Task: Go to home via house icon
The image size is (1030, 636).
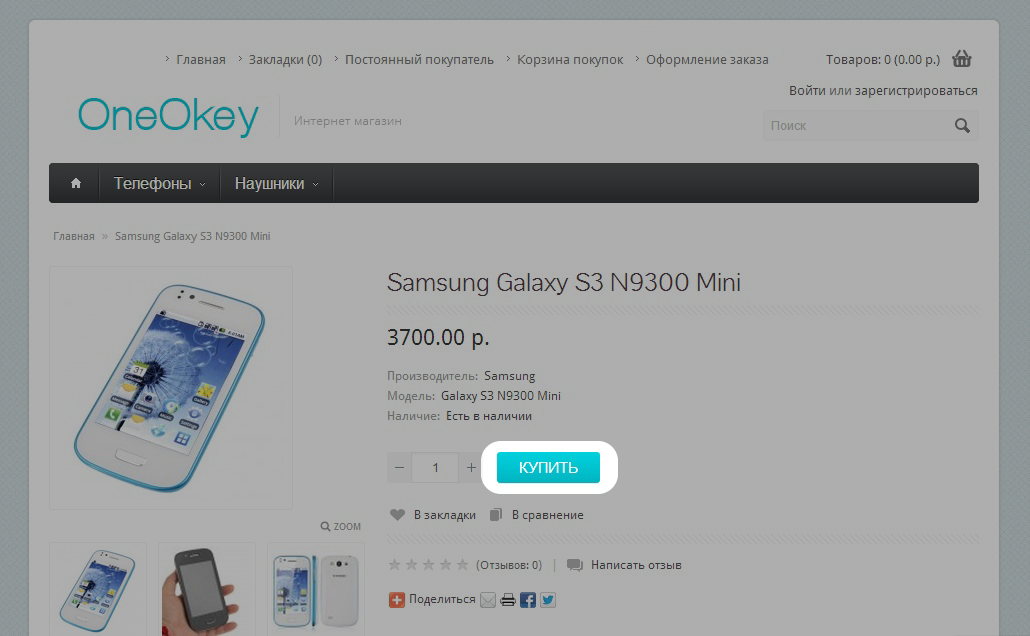Action: click(76, 183)
